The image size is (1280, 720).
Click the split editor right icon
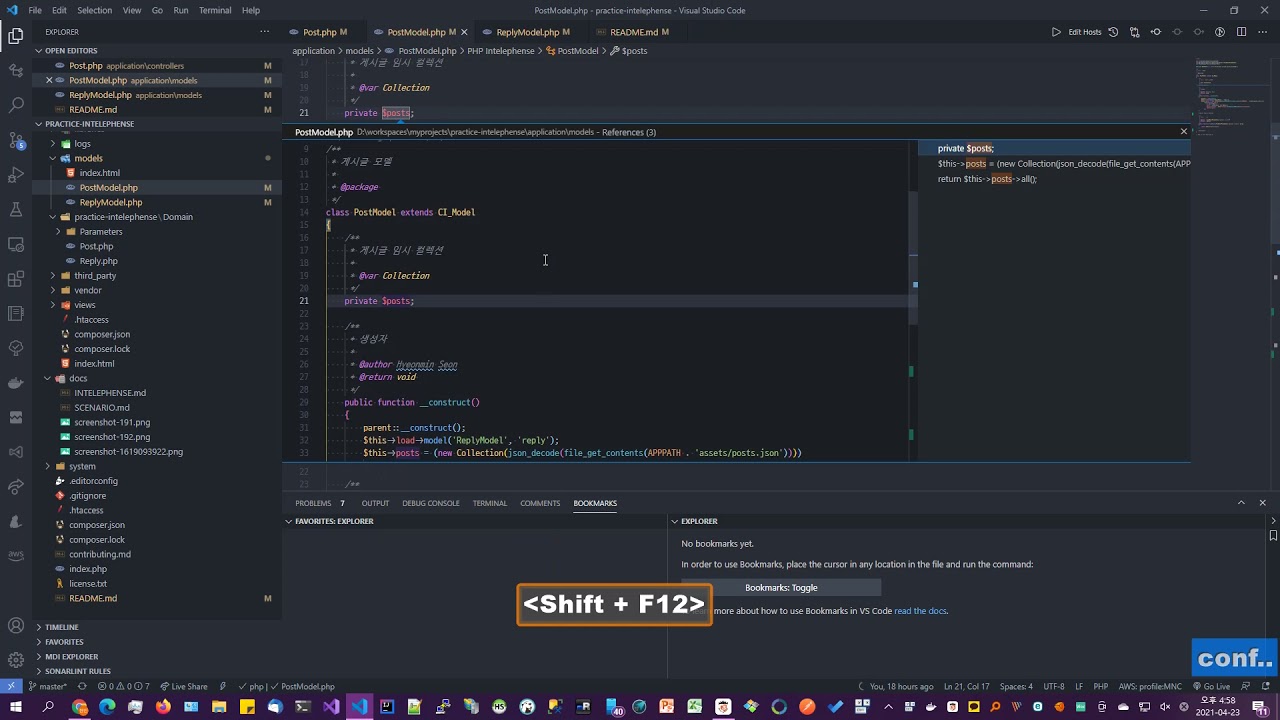(1241, 32)
